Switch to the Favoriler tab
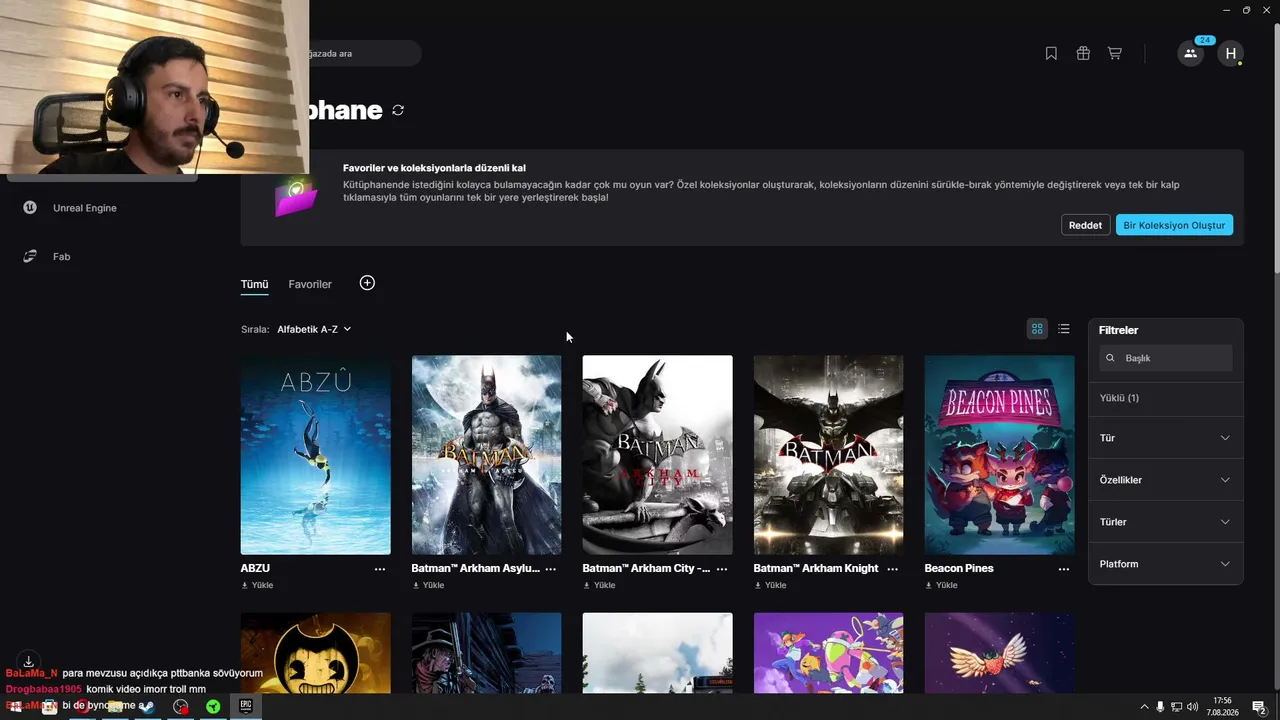This screenshot has height=720, width=1280. [x=310, y=285]
